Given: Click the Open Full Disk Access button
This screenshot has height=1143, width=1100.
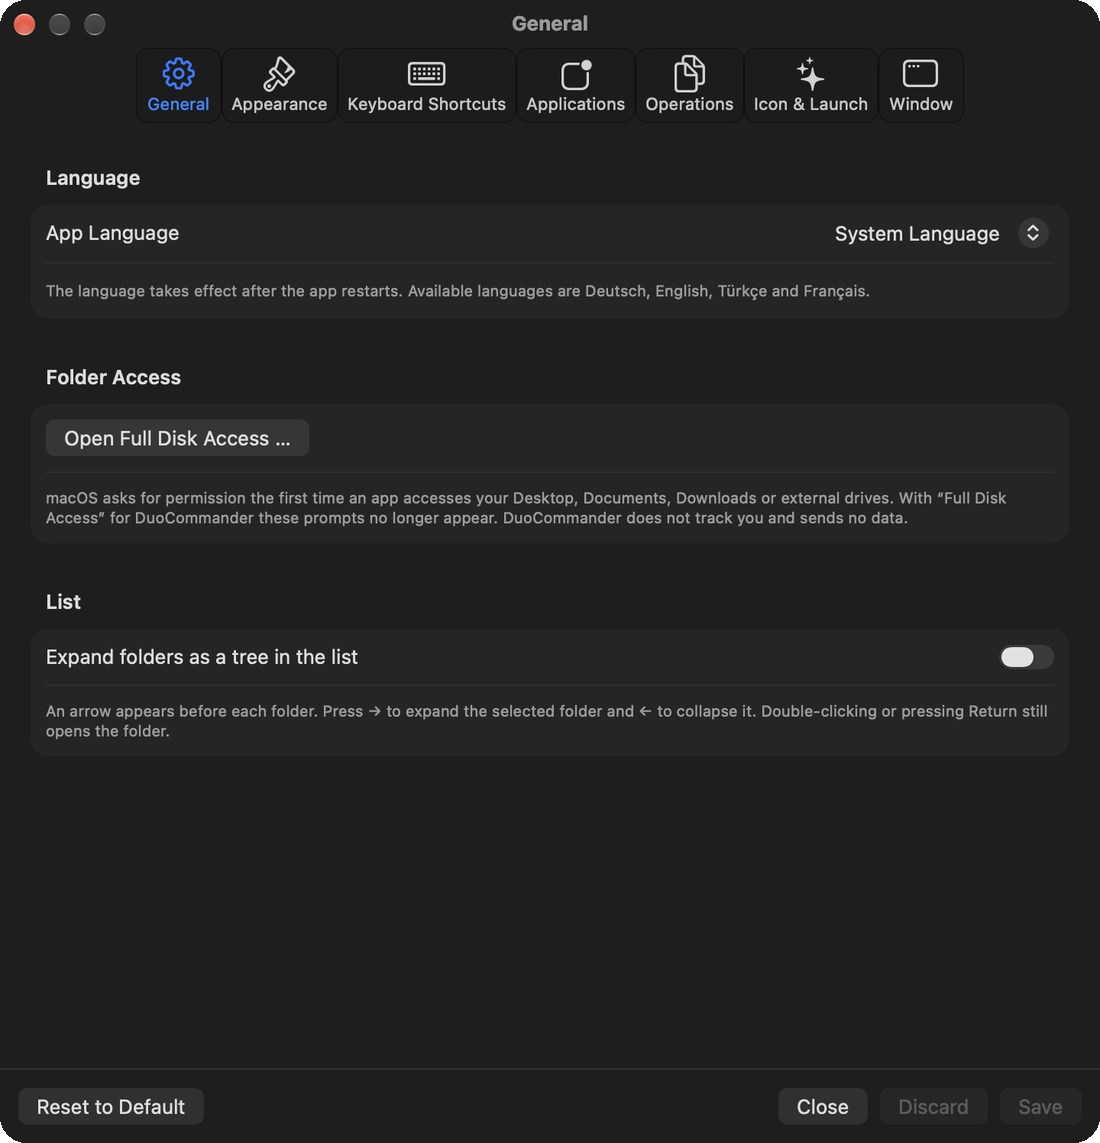Looking at the screenshot, I should [177, 438].
